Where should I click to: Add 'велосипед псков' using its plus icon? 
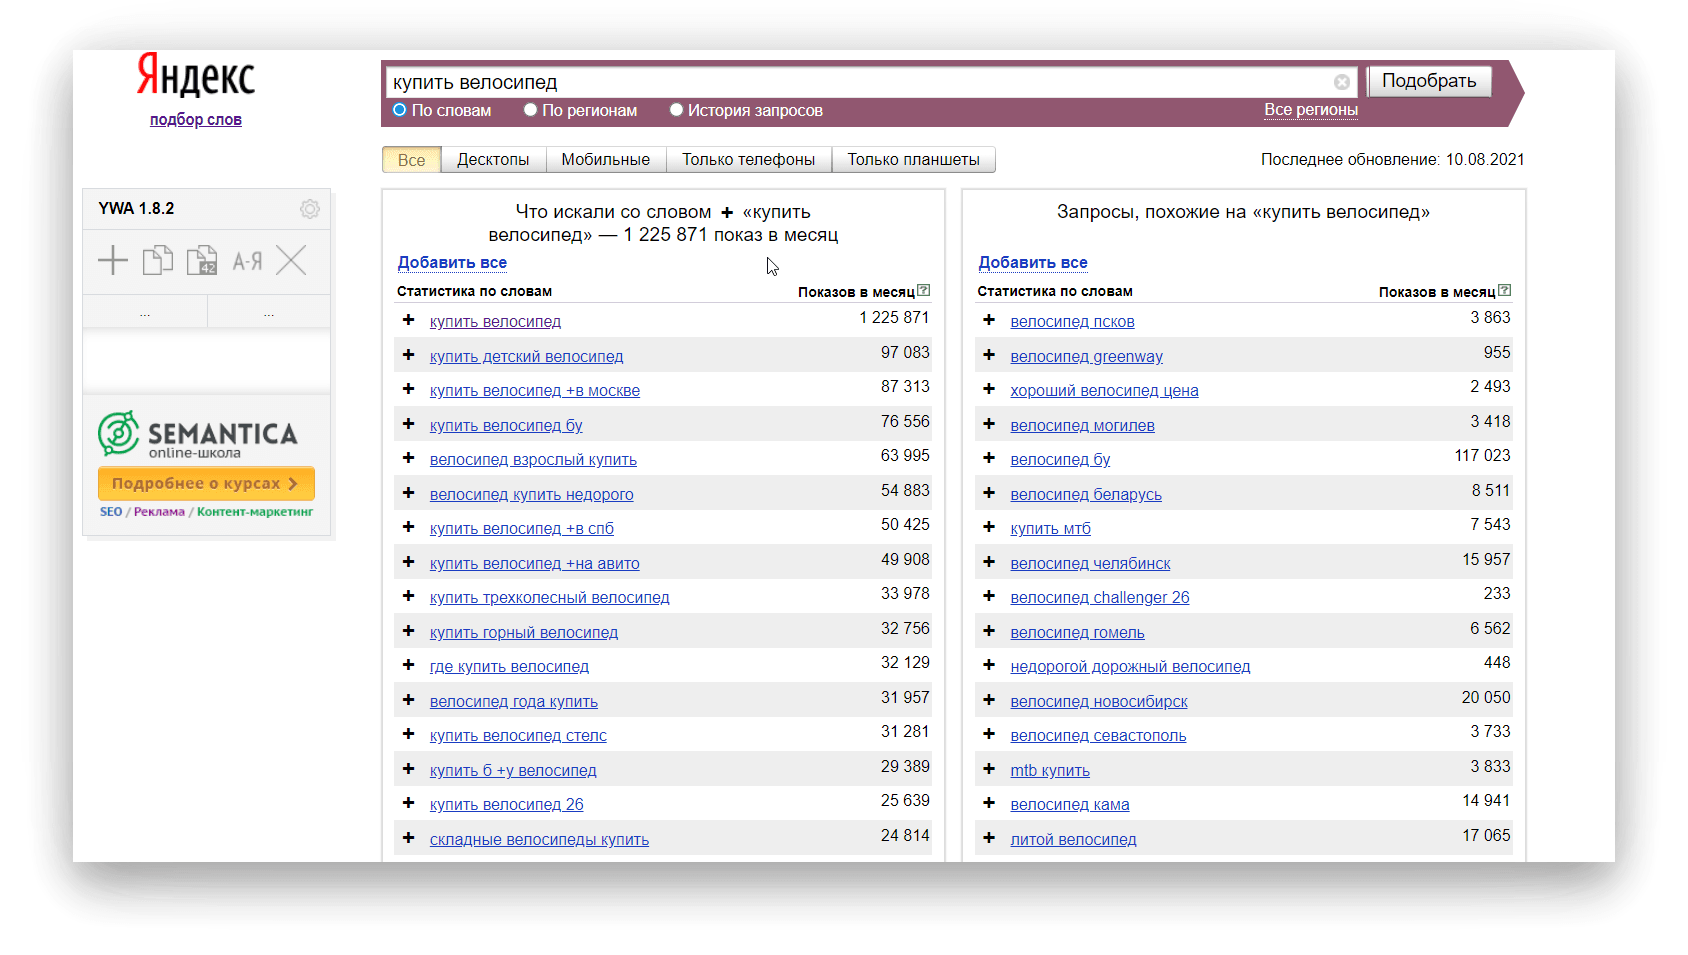(x=989, y=320)
